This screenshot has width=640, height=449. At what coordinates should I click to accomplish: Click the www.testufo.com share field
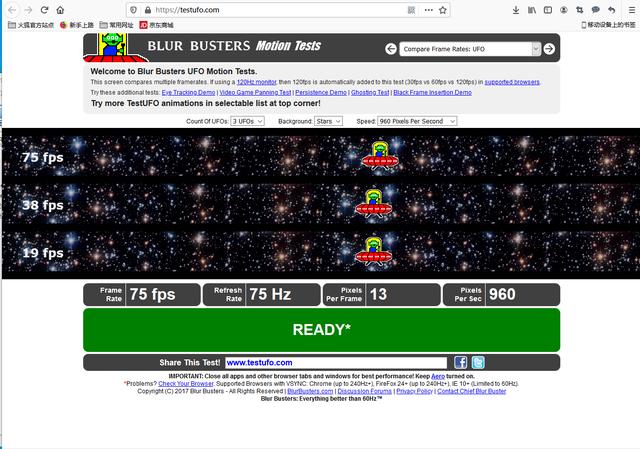[x=336, y=362]
